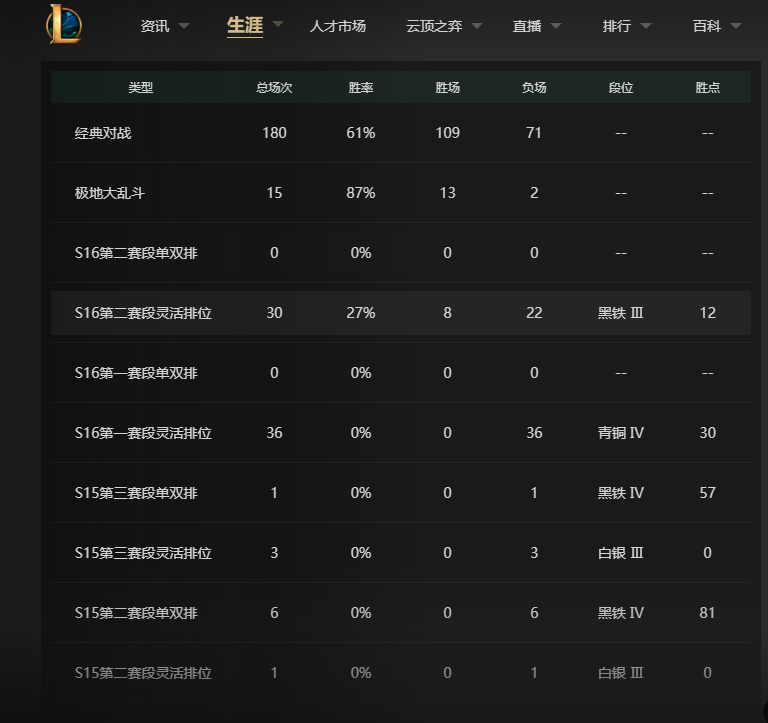Select the S15第二赛段灵活排位 row label
This screenshot has width=768, height=723.
[143, 673]
